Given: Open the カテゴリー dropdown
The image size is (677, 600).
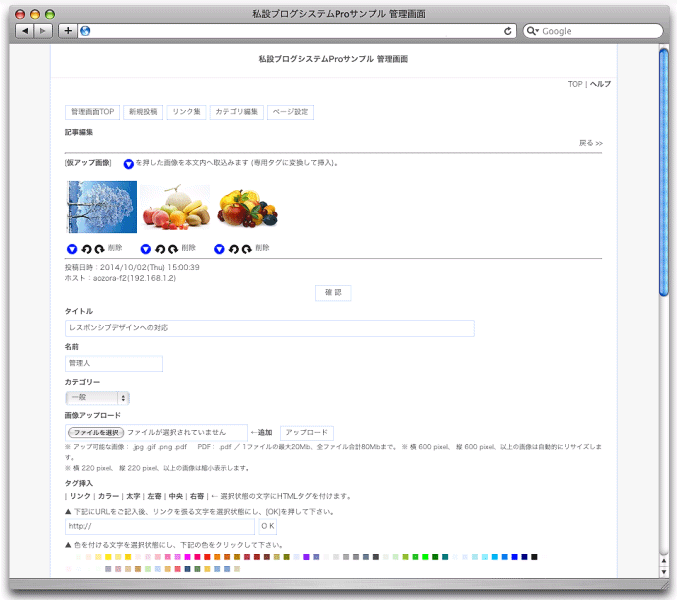Looking at the screenshot, I should tap(97, 397).
